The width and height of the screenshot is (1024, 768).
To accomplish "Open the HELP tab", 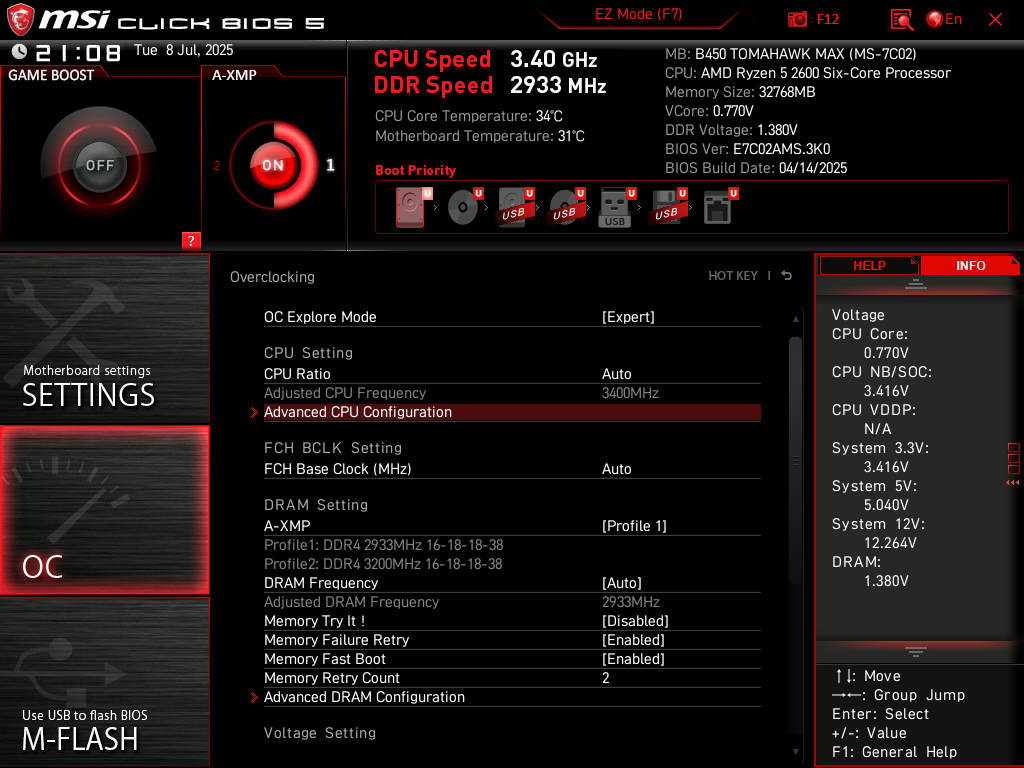I will (x=869, y=265).
